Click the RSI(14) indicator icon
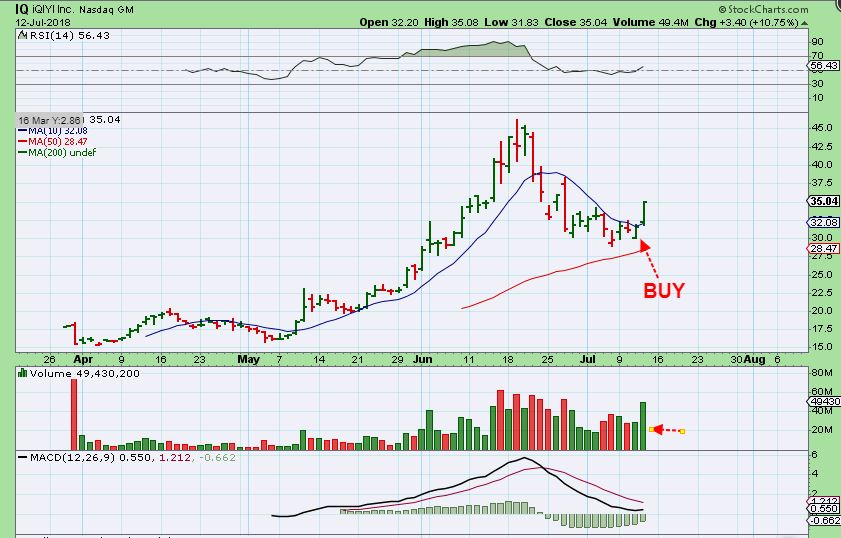The width and height of the screenshot is (841, 538). 21,35
